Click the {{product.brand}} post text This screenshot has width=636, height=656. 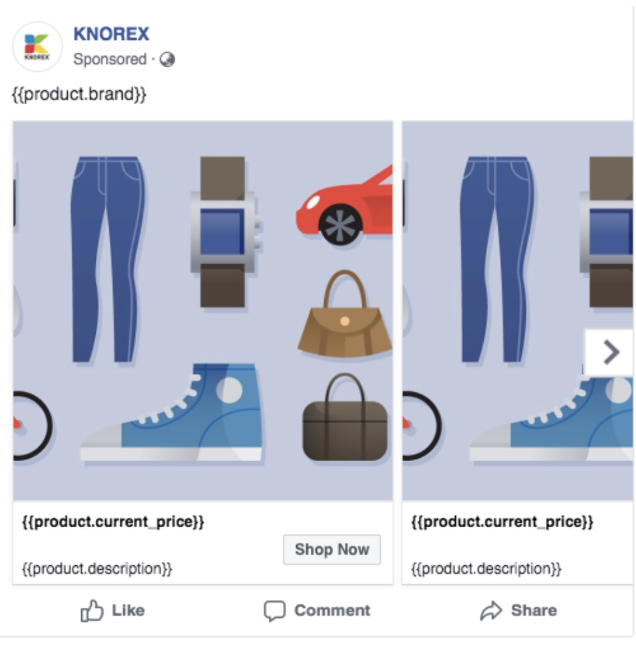79,94
